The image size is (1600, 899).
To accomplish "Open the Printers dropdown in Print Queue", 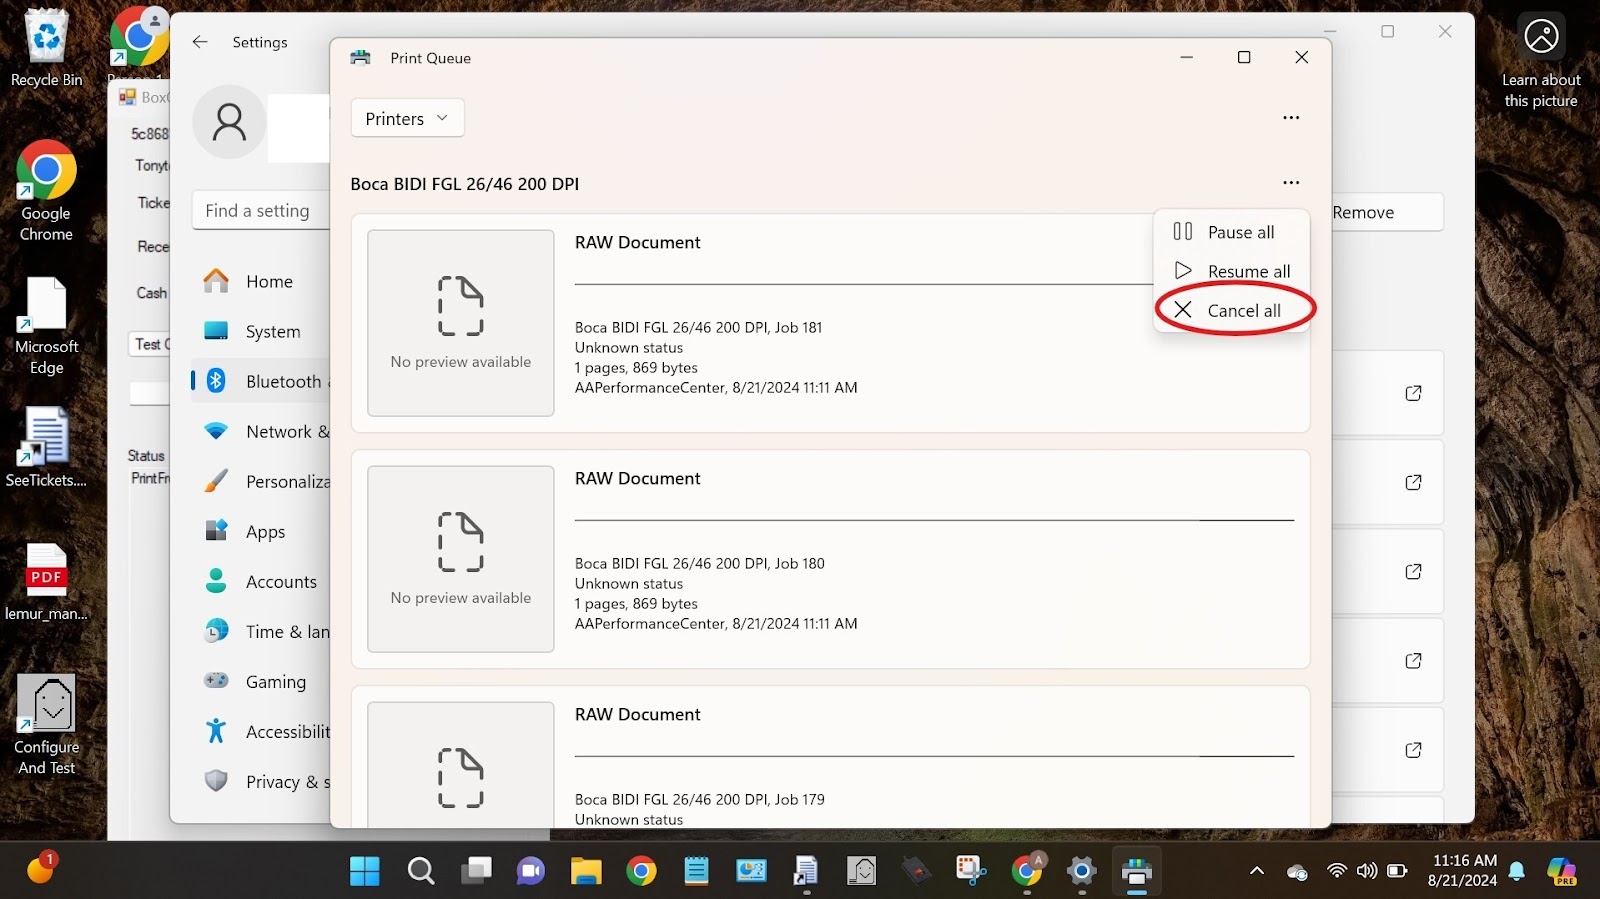I will tap(407, 118).
